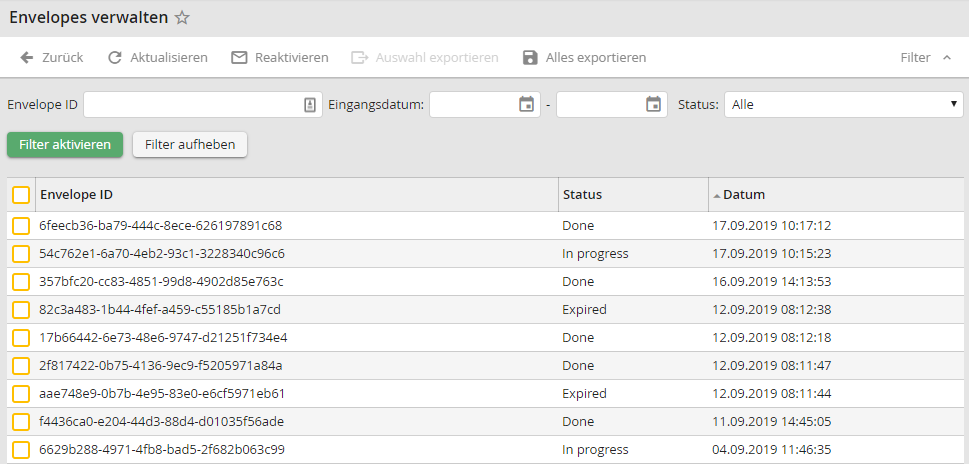
Task: Click the Alles exportieren toolbar item
Action: coord(595,58)
